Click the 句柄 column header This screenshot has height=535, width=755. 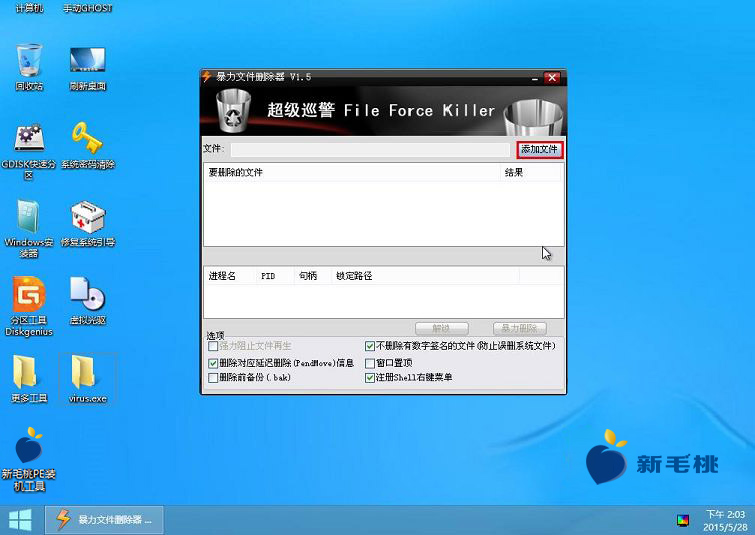click(312, 276)
